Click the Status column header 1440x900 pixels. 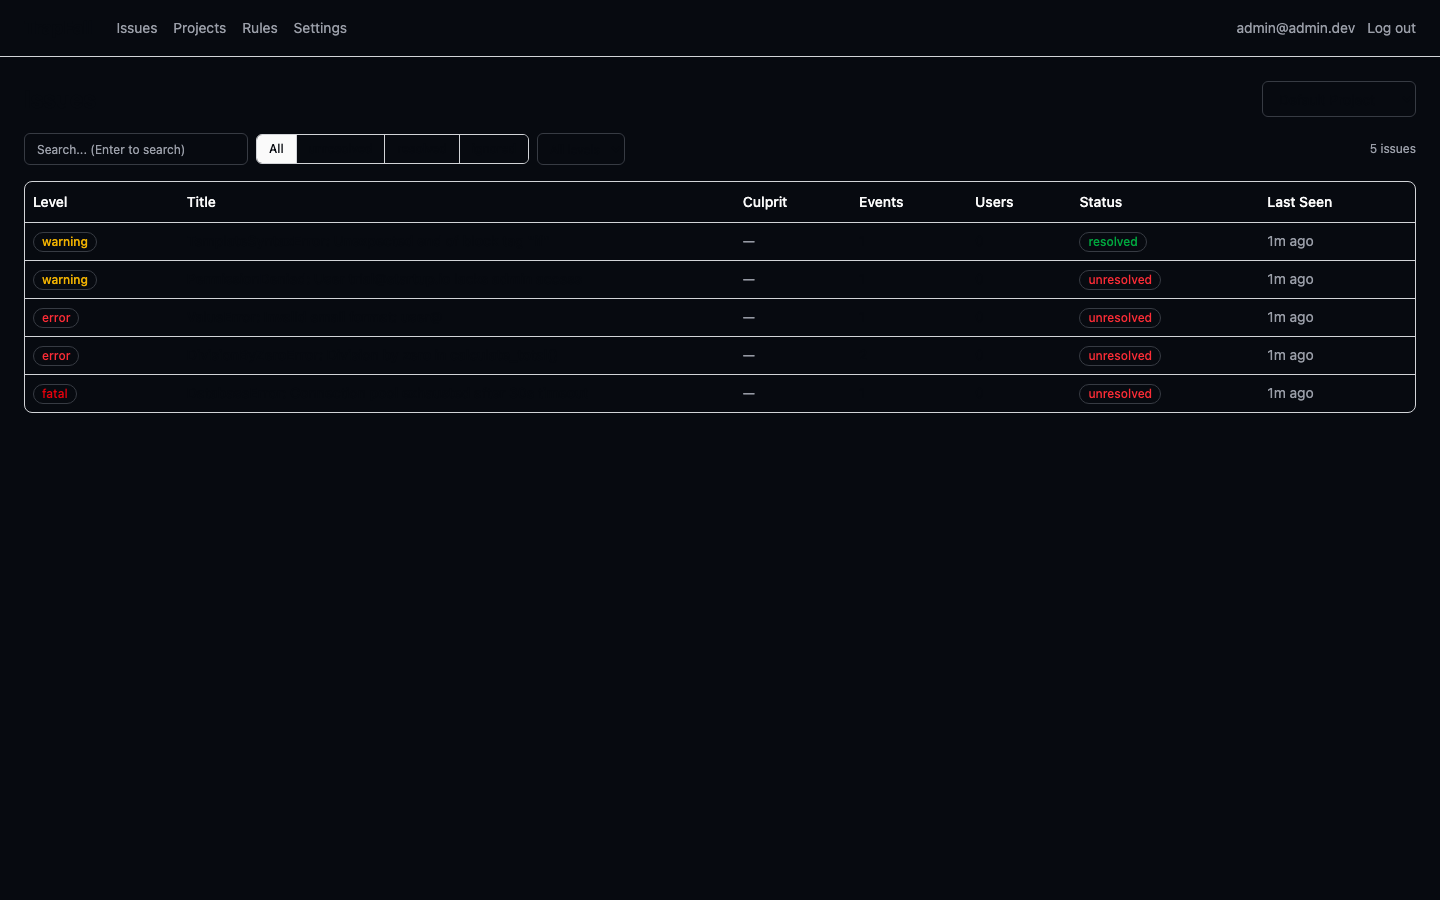(1101, 202)
